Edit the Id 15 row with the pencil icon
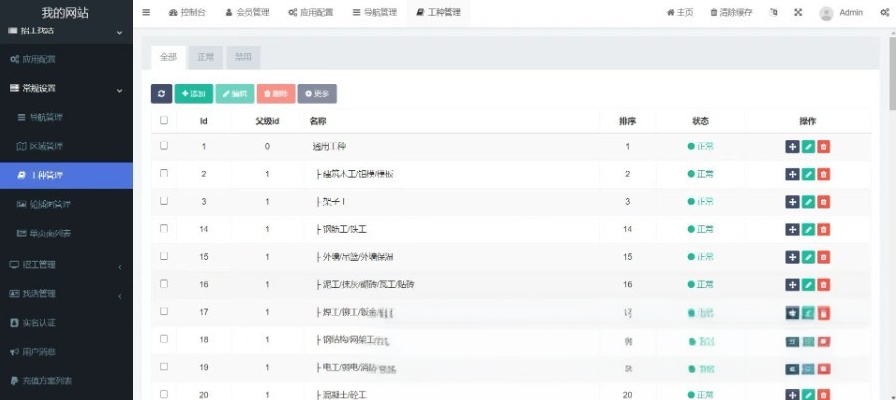896x400 pixels. [808, 257]
